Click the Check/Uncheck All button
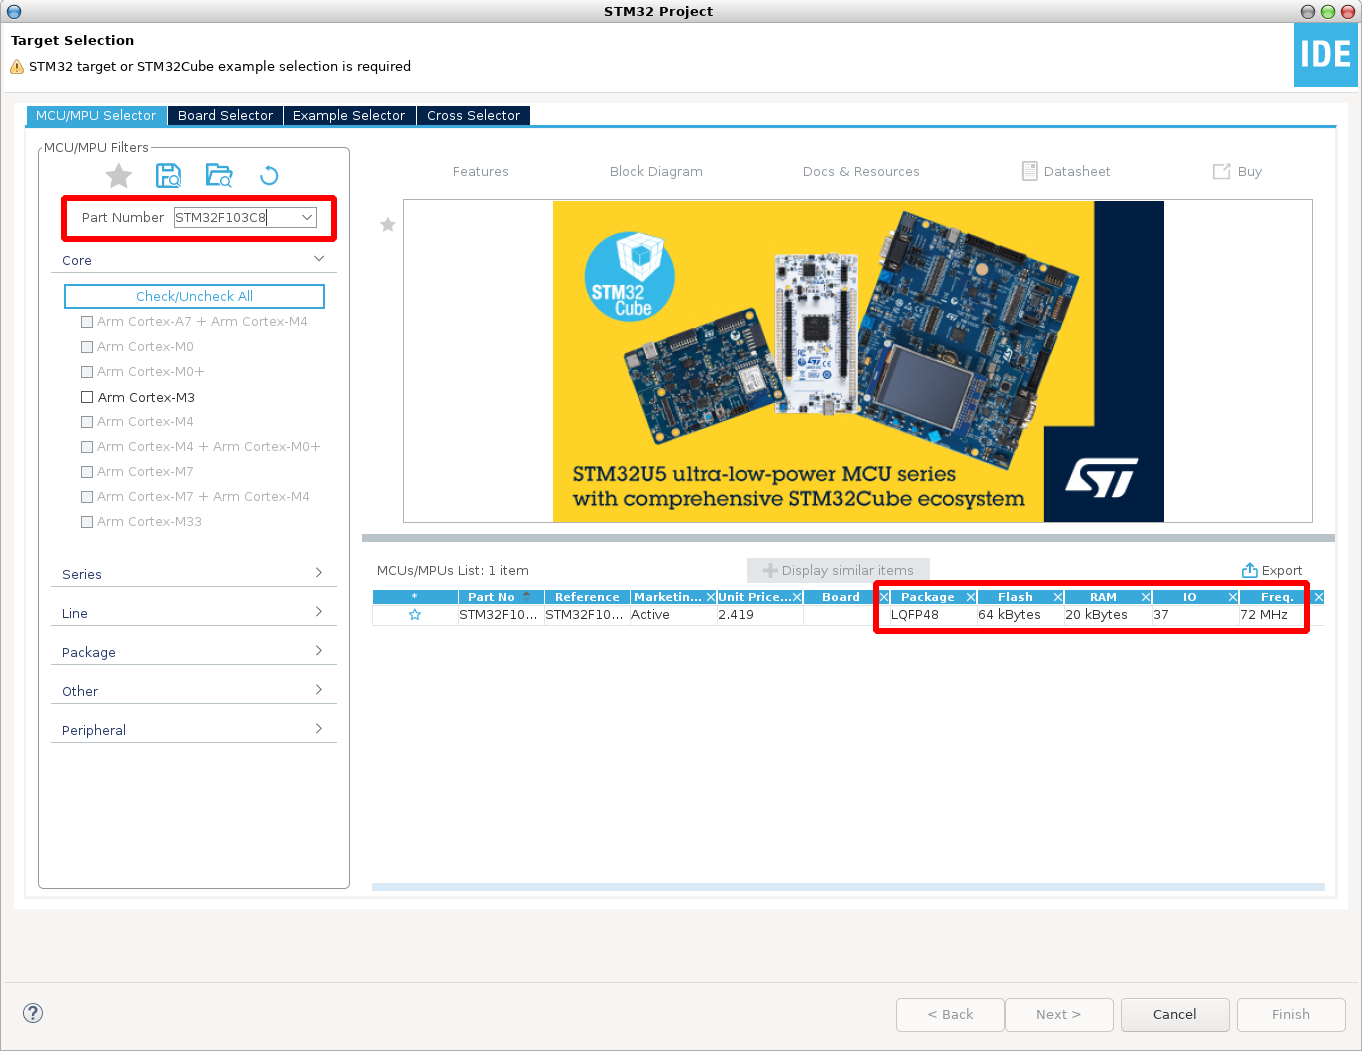Viewport: 1362px width, 1051px height. tap(194, 296)
